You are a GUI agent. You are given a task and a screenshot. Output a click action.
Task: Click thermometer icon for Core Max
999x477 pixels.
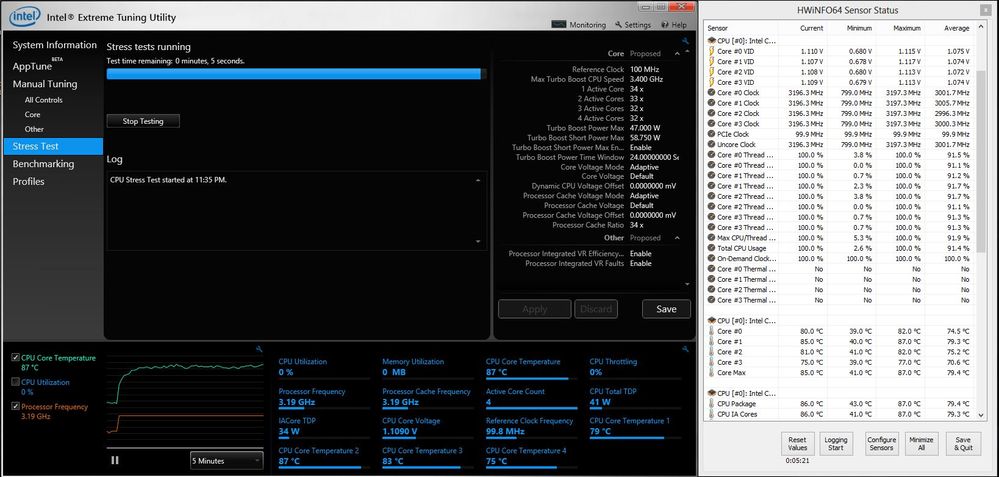coord(712,373)
